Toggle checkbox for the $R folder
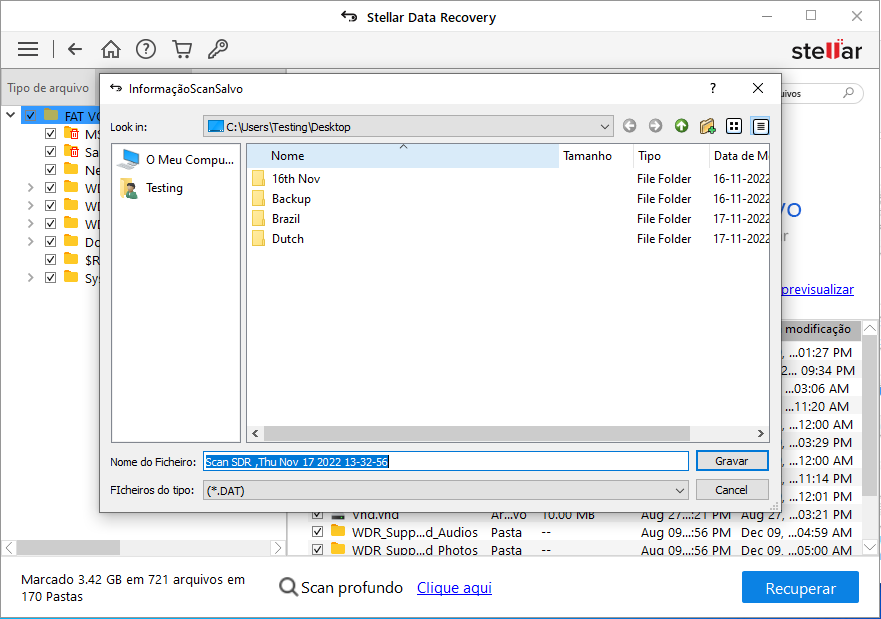 point(51,260)
